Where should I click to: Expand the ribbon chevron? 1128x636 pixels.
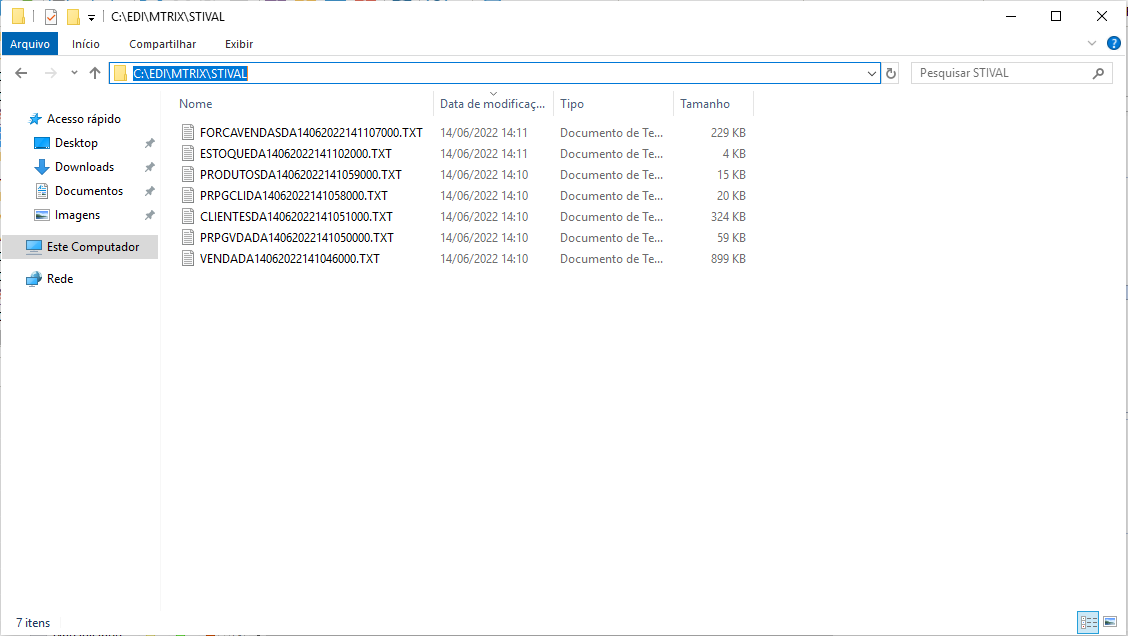click(x=1091, y=43)
